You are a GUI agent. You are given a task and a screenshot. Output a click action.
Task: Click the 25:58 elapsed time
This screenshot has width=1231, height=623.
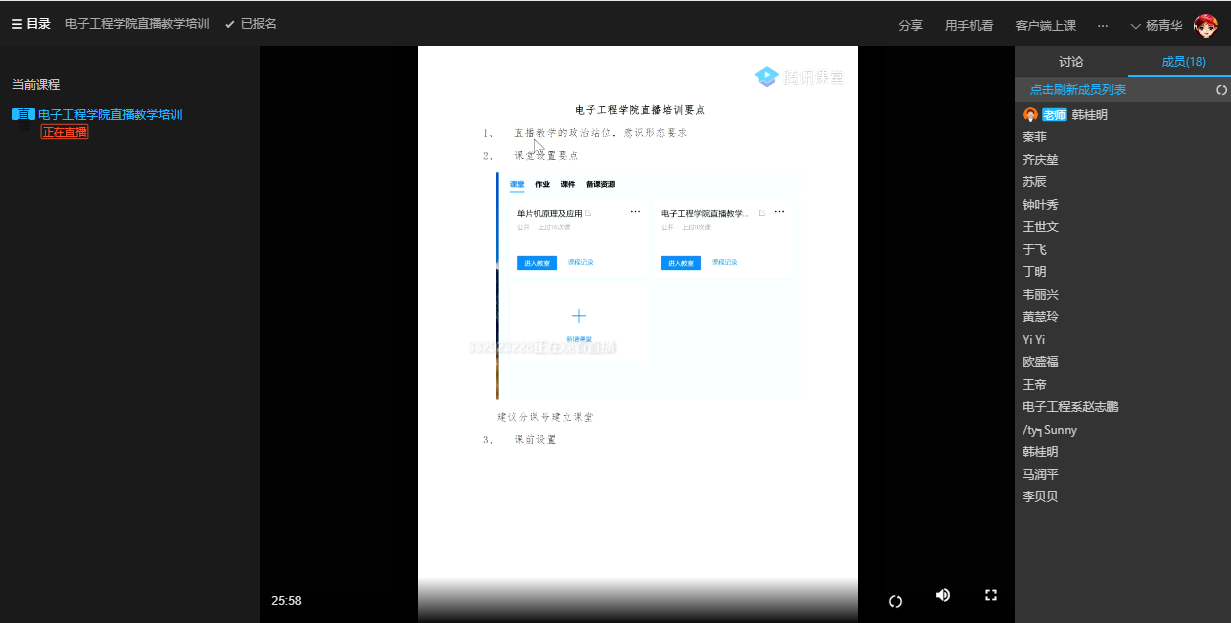coord(286,601)
